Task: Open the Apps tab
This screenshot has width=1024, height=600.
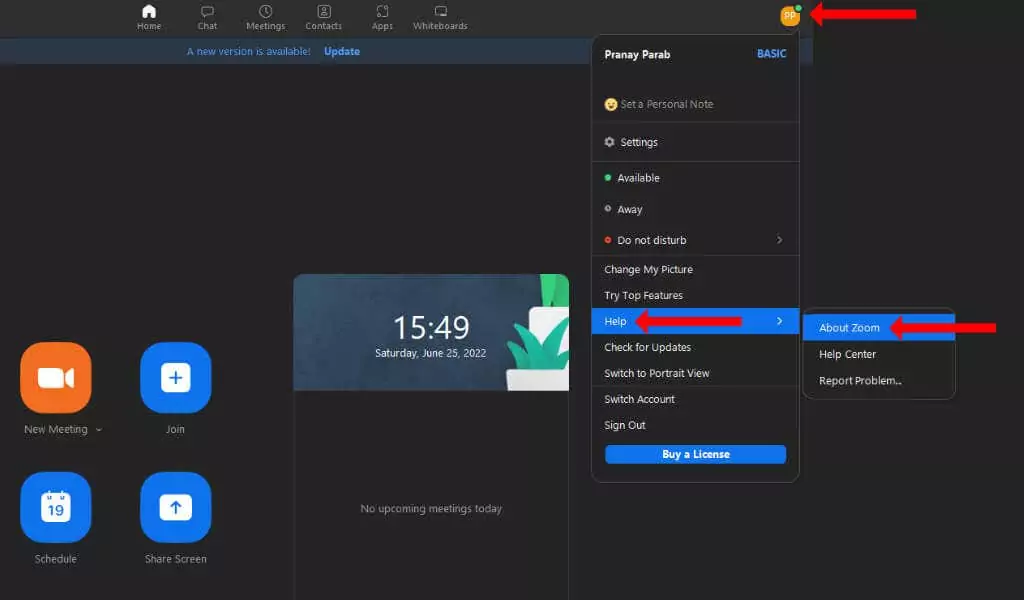Action: [x=382, y=17]
